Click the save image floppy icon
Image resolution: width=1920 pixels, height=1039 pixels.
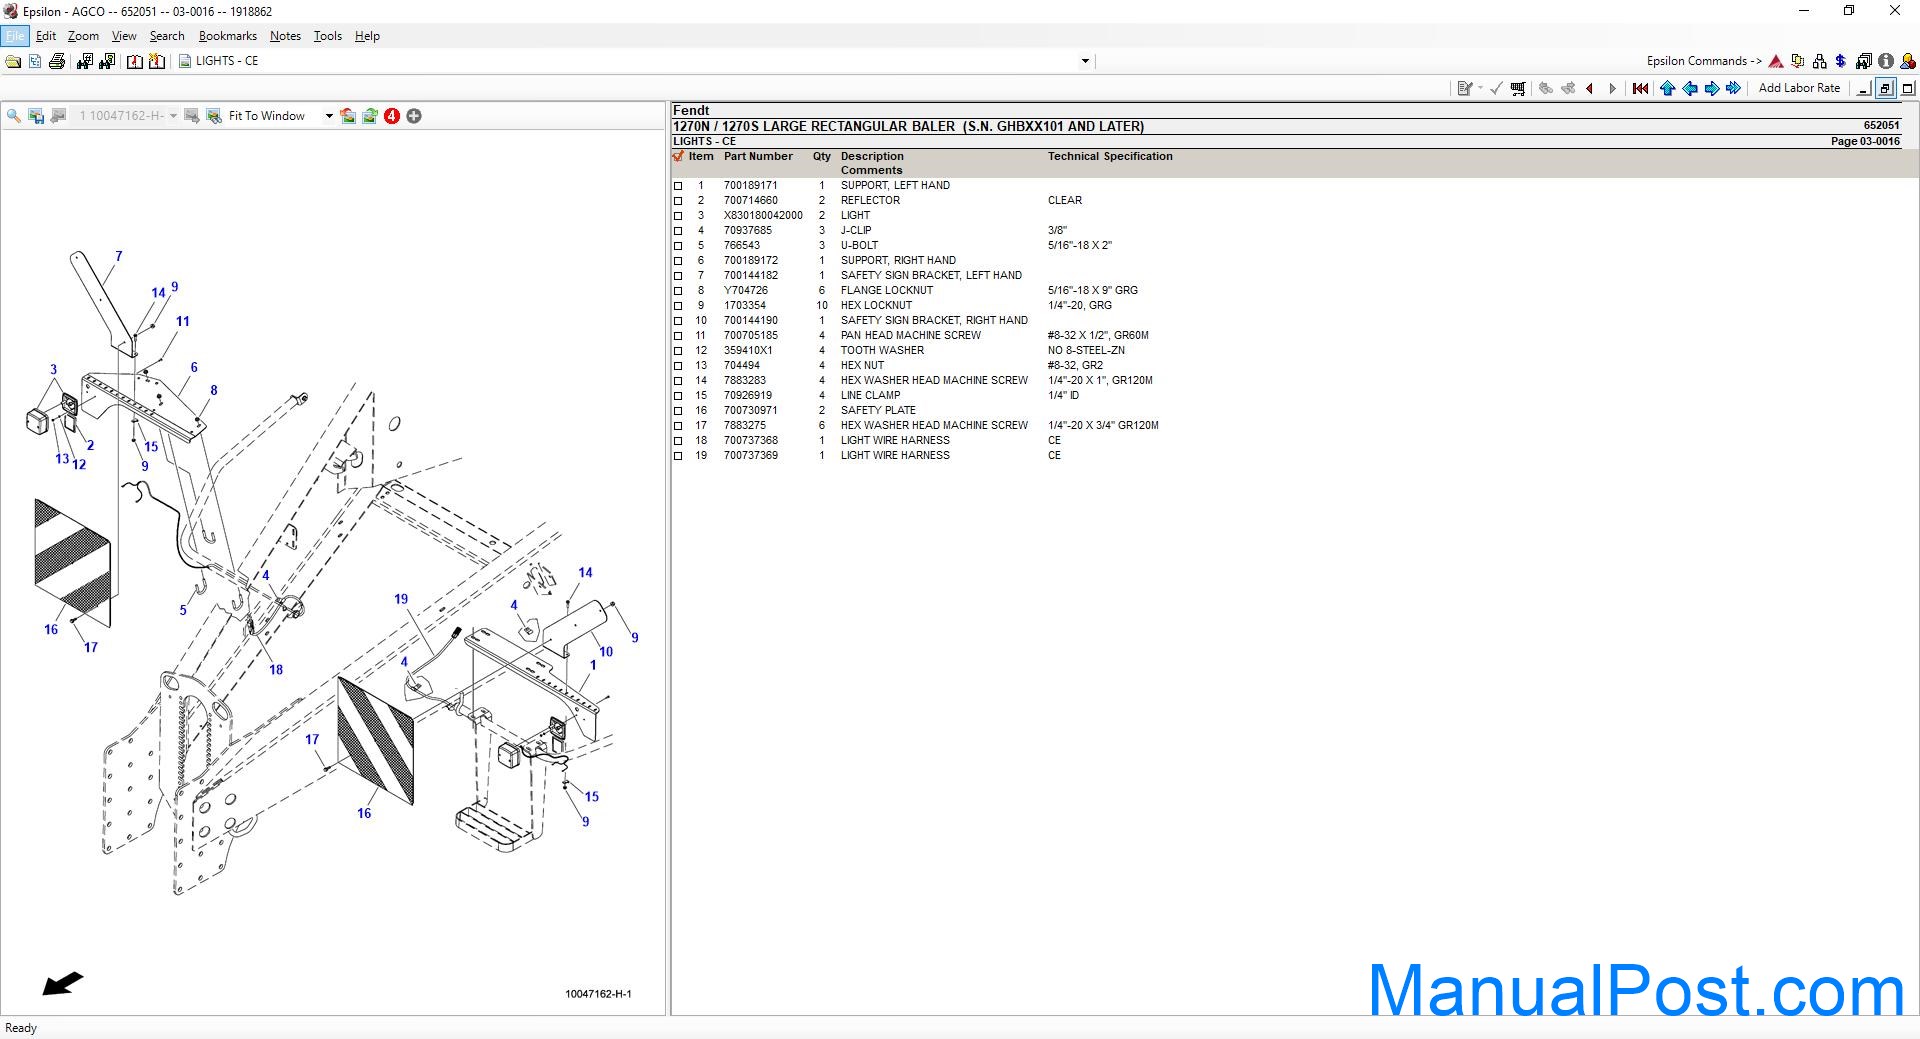(x=36, y=116)
